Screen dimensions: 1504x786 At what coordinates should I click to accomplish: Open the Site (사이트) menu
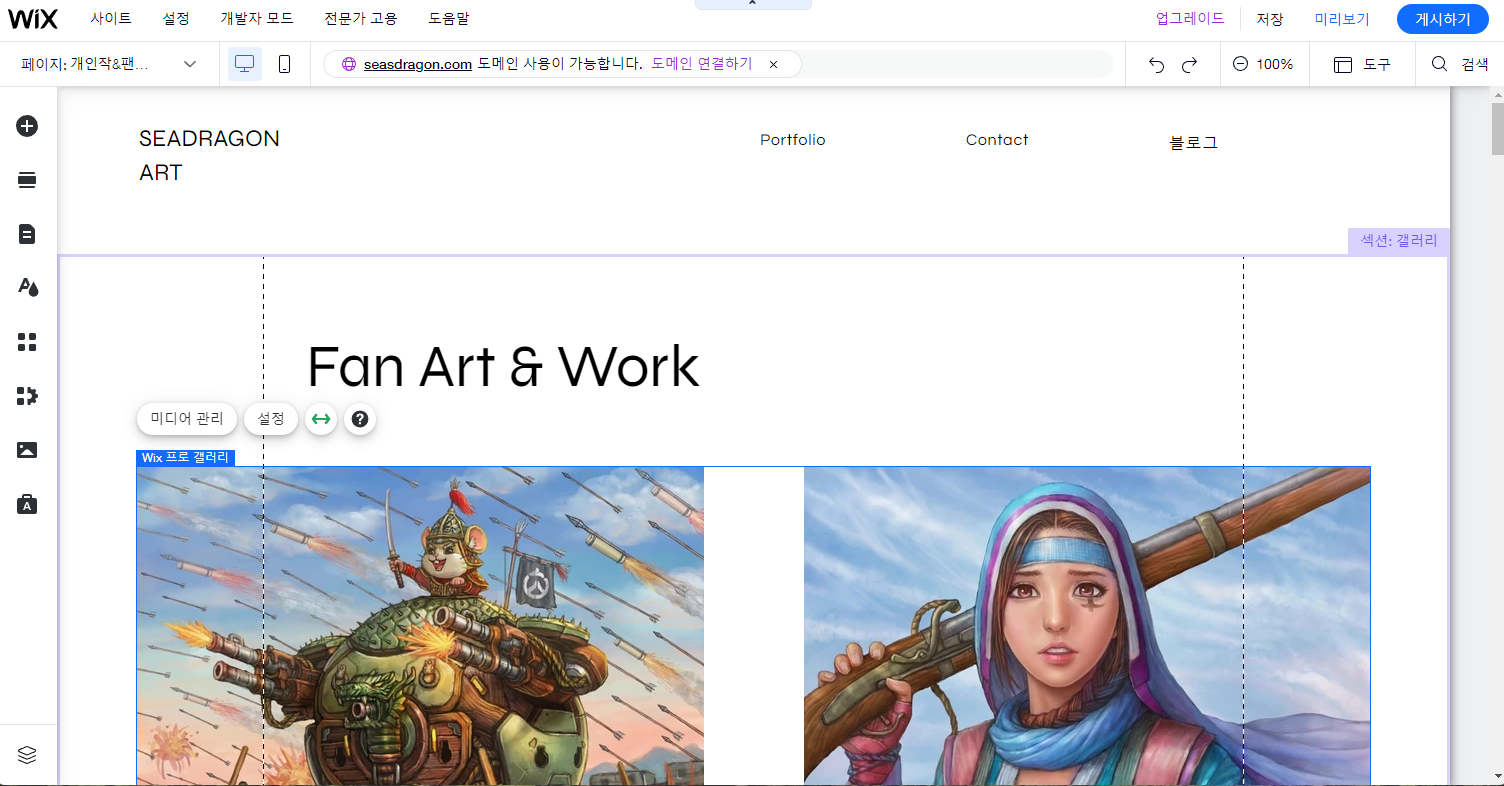tap(111, 18)
